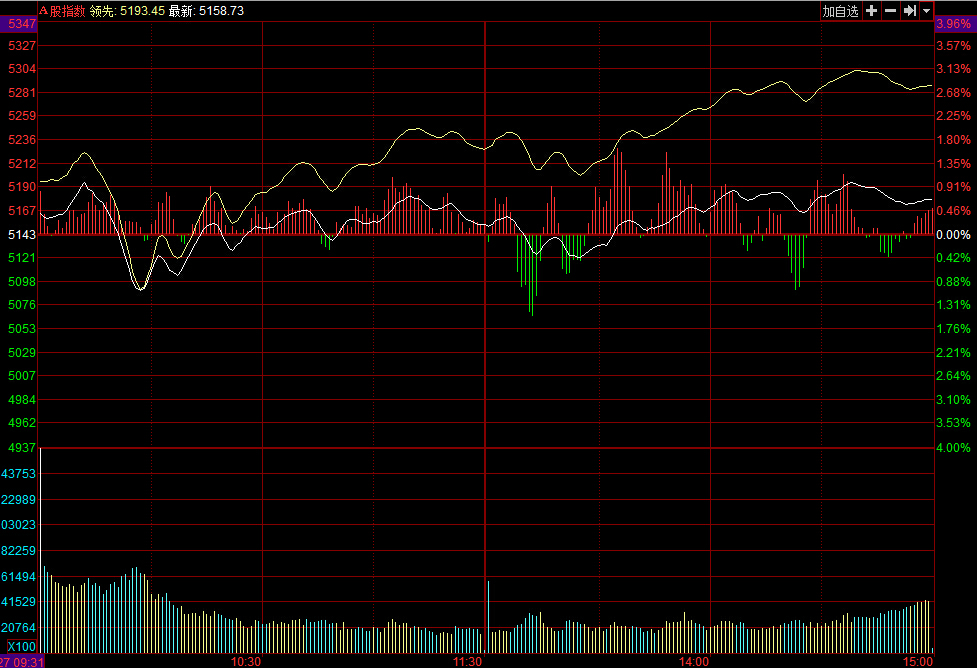Click the 加自选 add-to-watchlist button
The height and width of the screenshot is (668, 977).
point(840,11)
